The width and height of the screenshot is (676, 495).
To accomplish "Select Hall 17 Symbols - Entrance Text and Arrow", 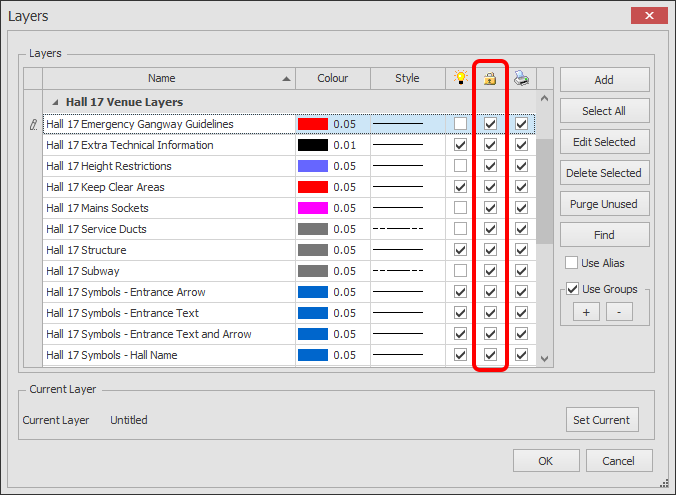I will pyautogui.click(x=149, y=334).
